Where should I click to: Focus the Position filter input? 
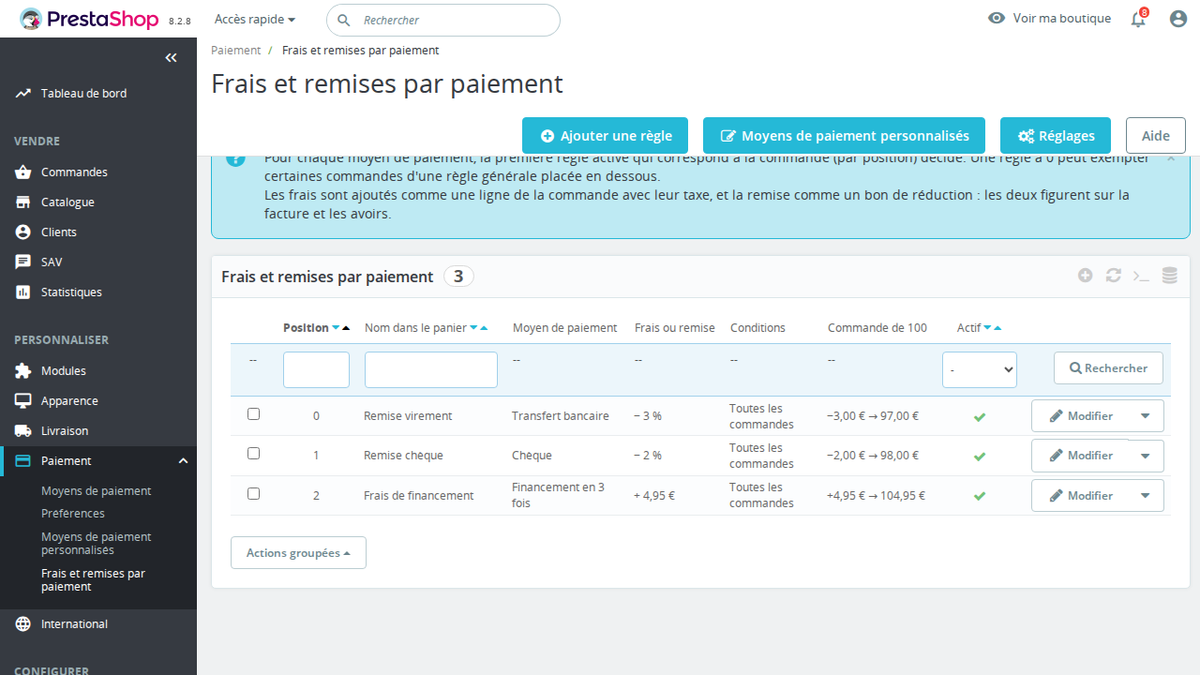(316, 370)
